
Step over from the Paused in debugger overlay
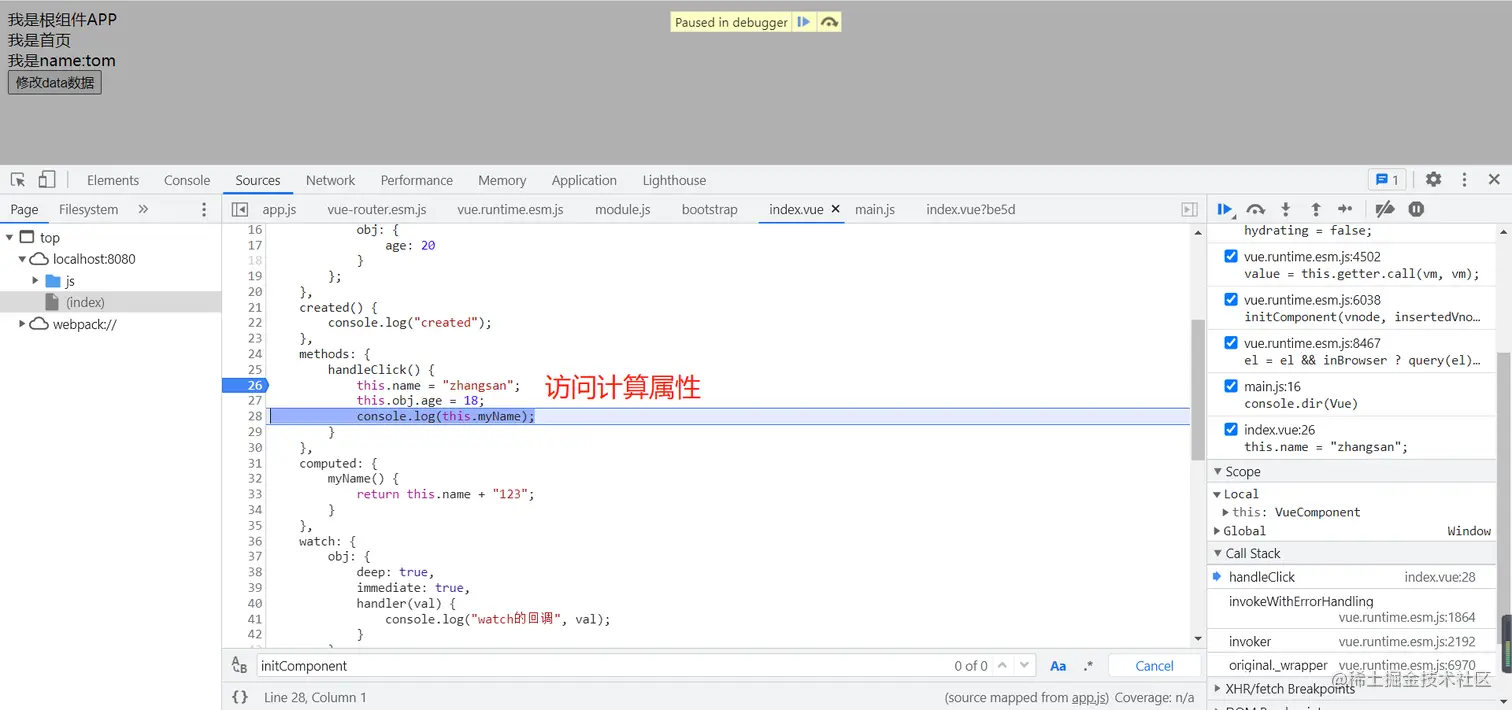(829, 22)
